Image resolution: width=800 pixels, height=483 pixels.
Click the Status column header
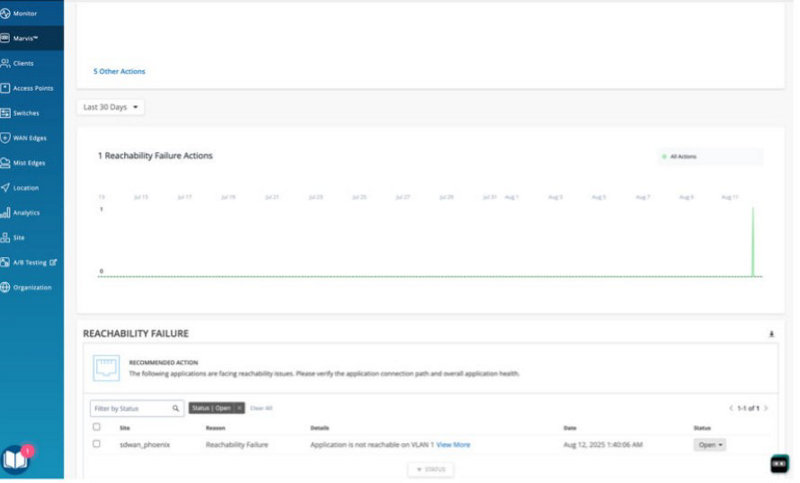tap(702, 428)
